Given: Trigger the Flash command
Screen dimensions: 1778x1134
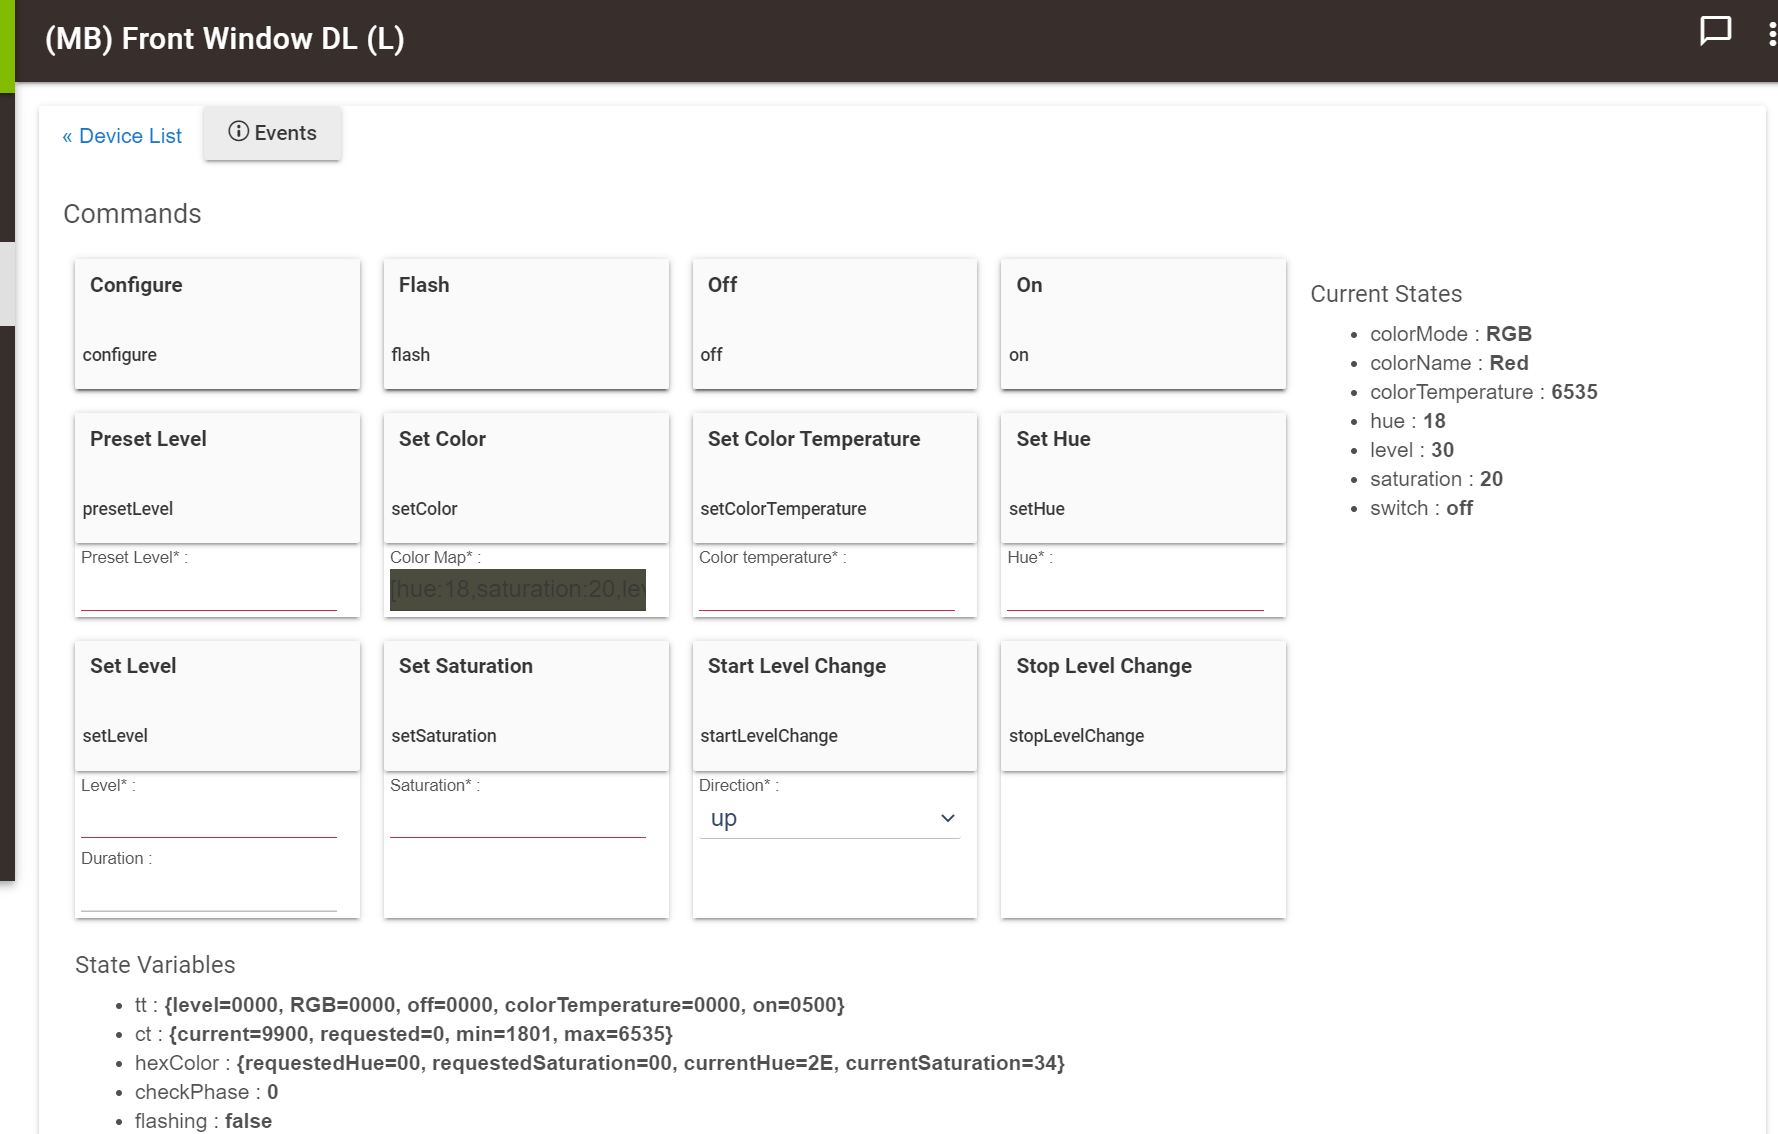Looking at the screenshot, I should pyautogui.click(x=526, y=324).
